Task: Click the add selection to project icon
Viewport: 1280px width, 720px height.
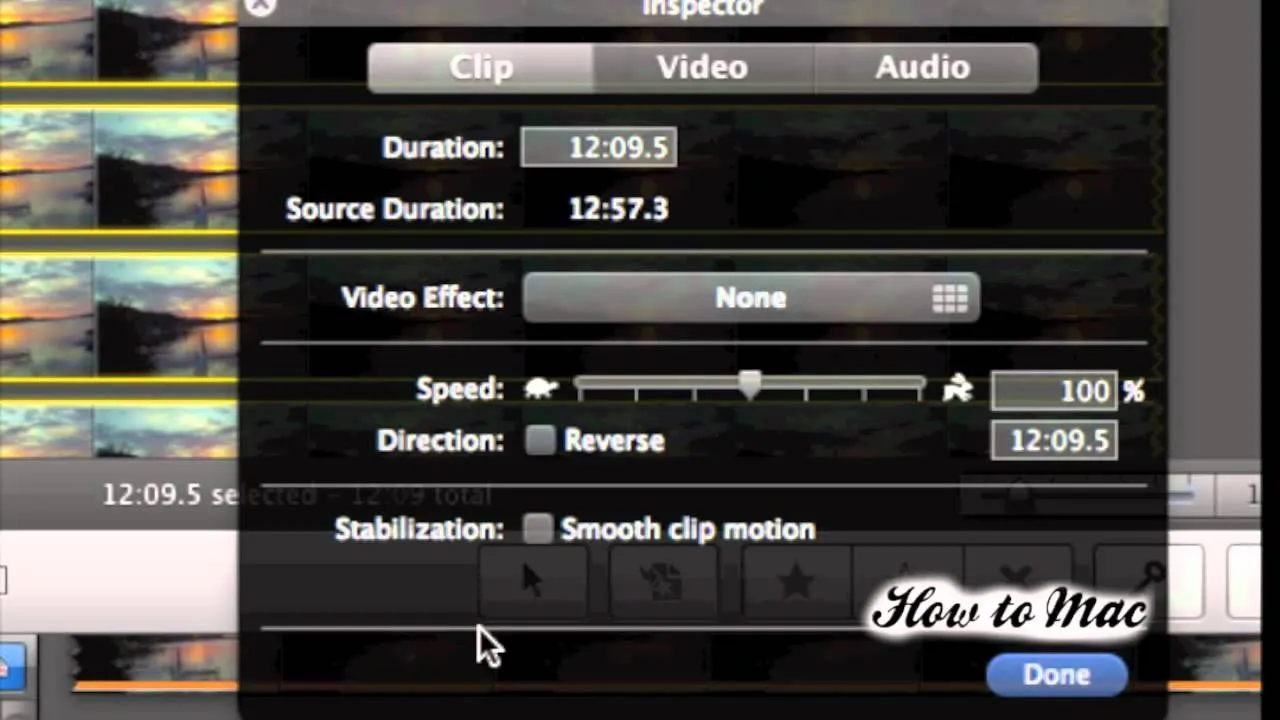Action: point(663,581)
